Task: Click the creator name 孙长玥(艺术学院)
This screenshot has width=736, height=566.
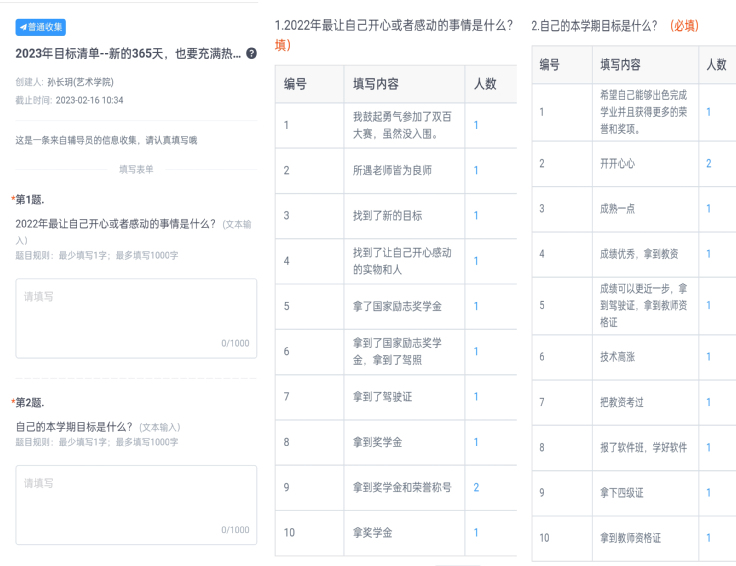Action: pos(80,82)
